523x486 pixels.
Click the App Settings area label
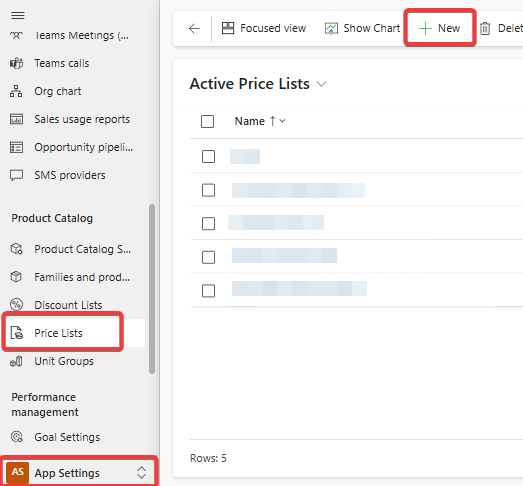(x=67, y=473)
